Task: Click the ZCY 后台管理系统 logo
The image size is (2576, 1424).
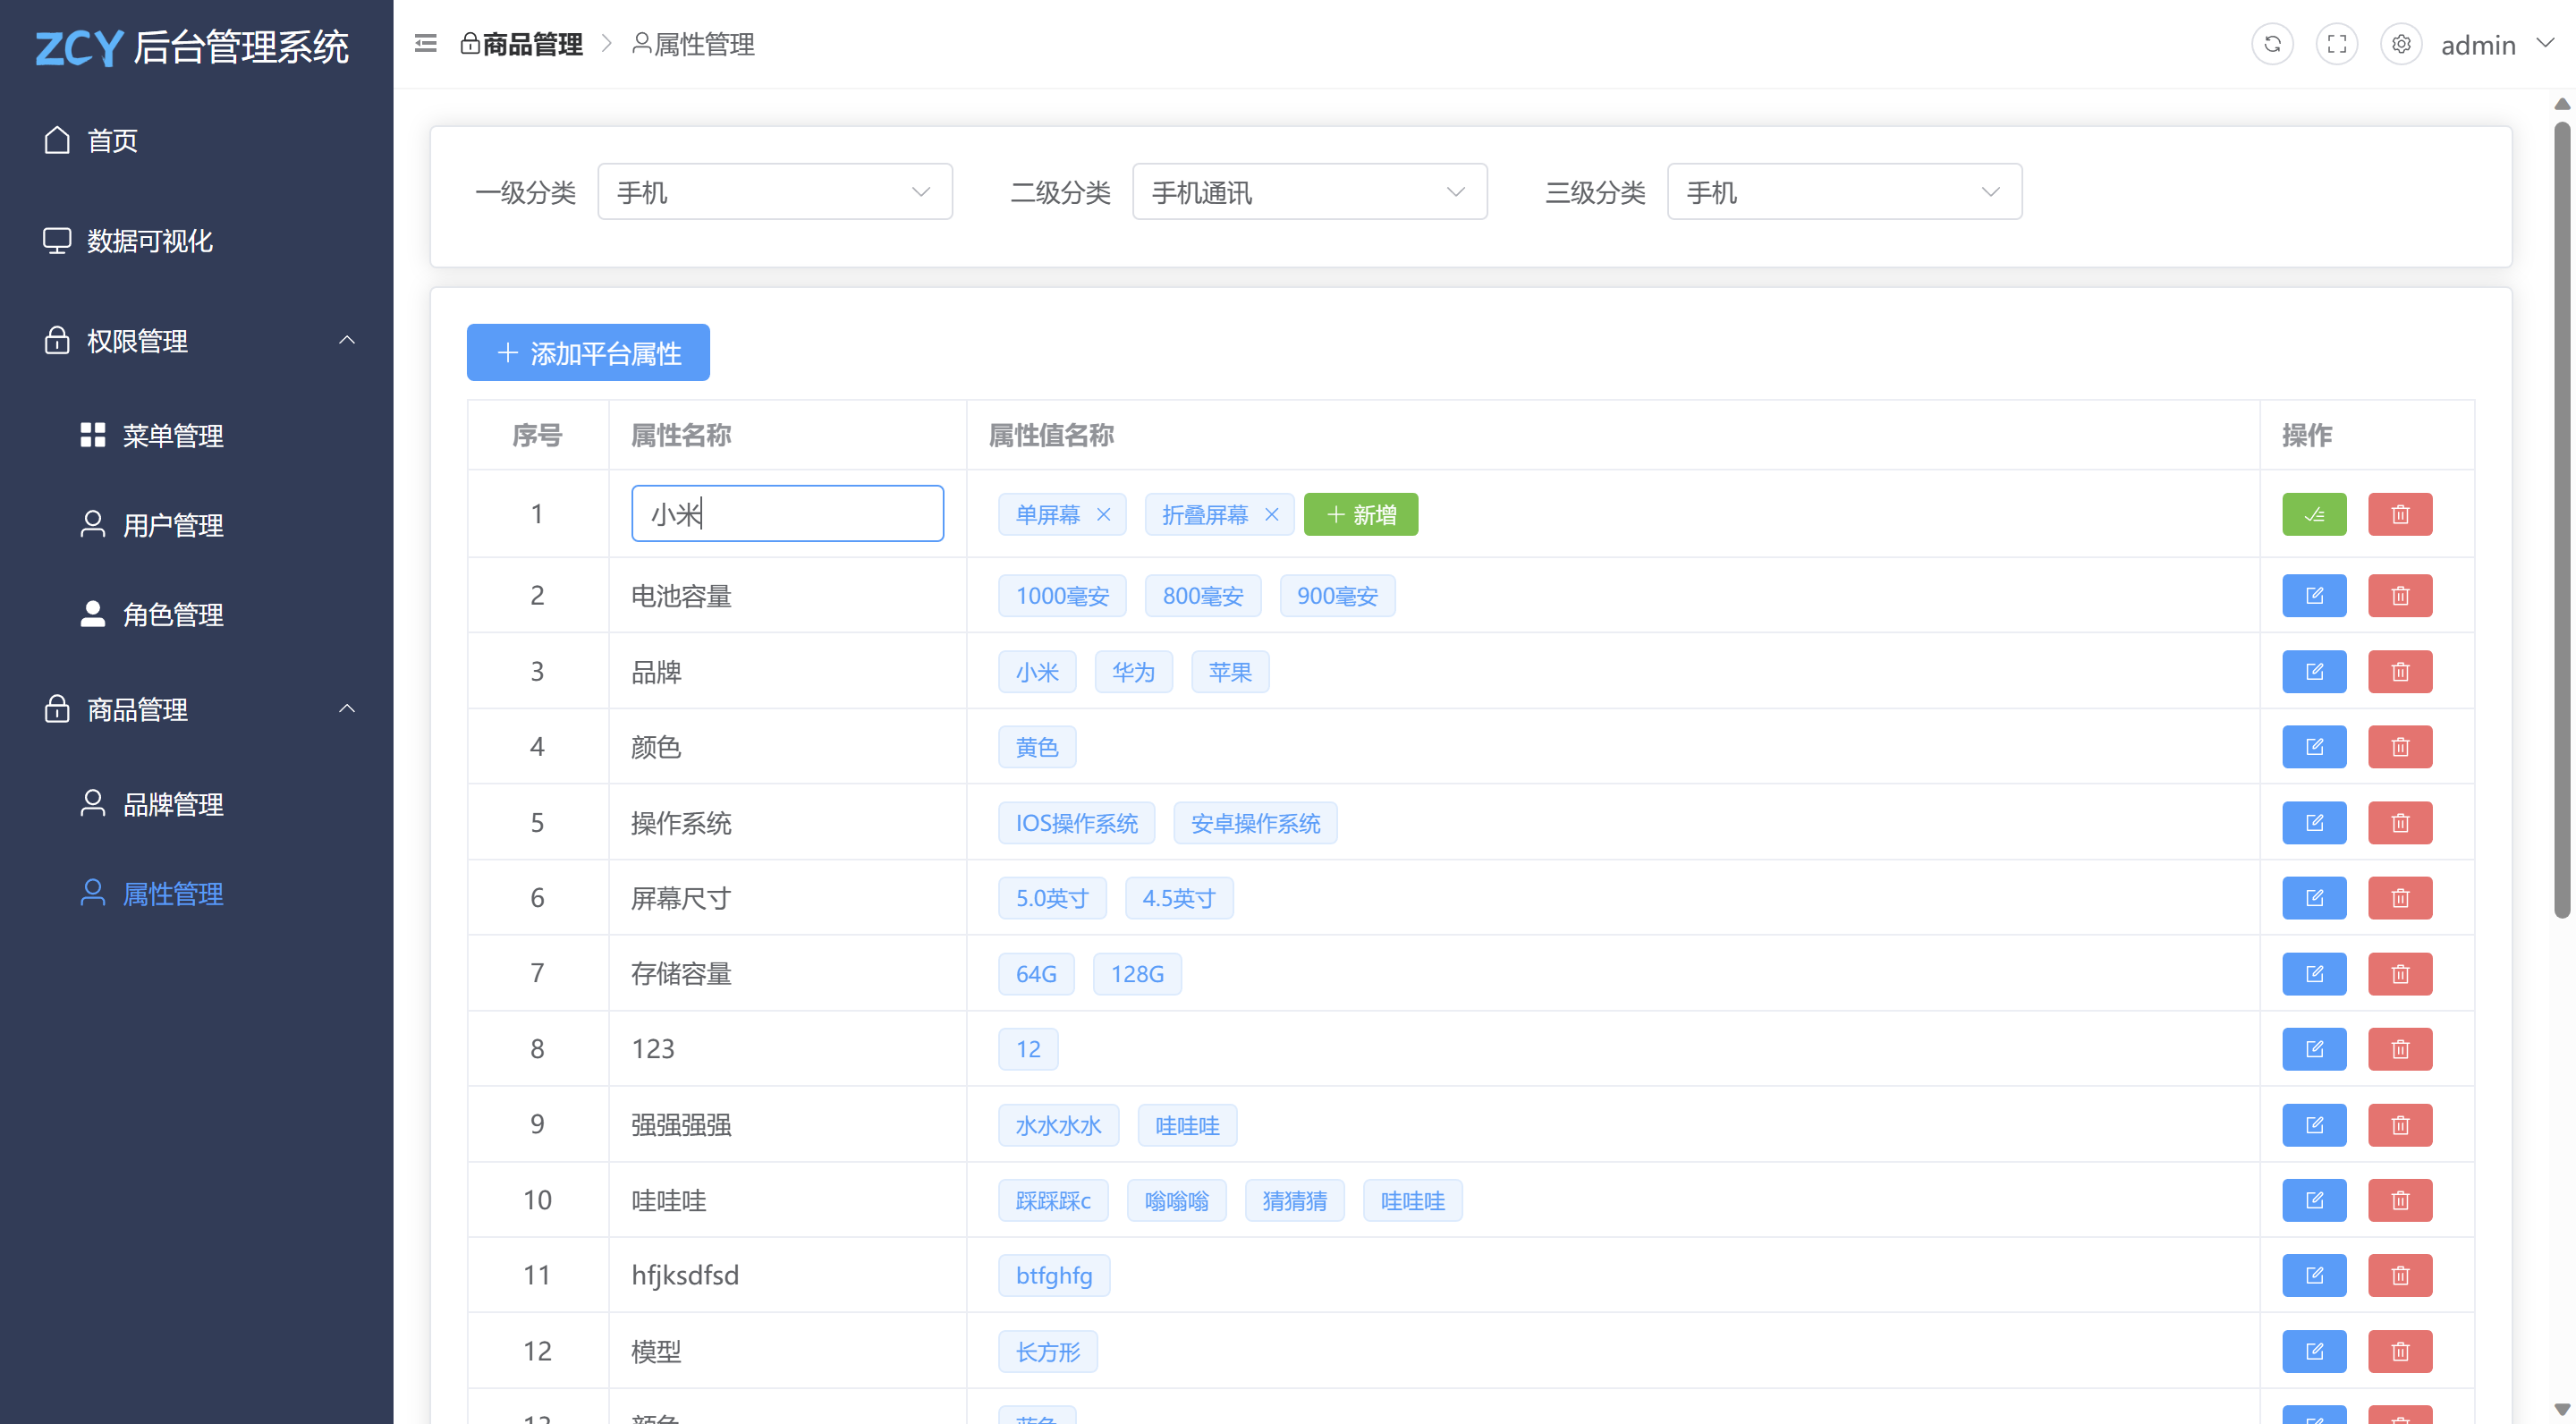Action: [192, 47]
